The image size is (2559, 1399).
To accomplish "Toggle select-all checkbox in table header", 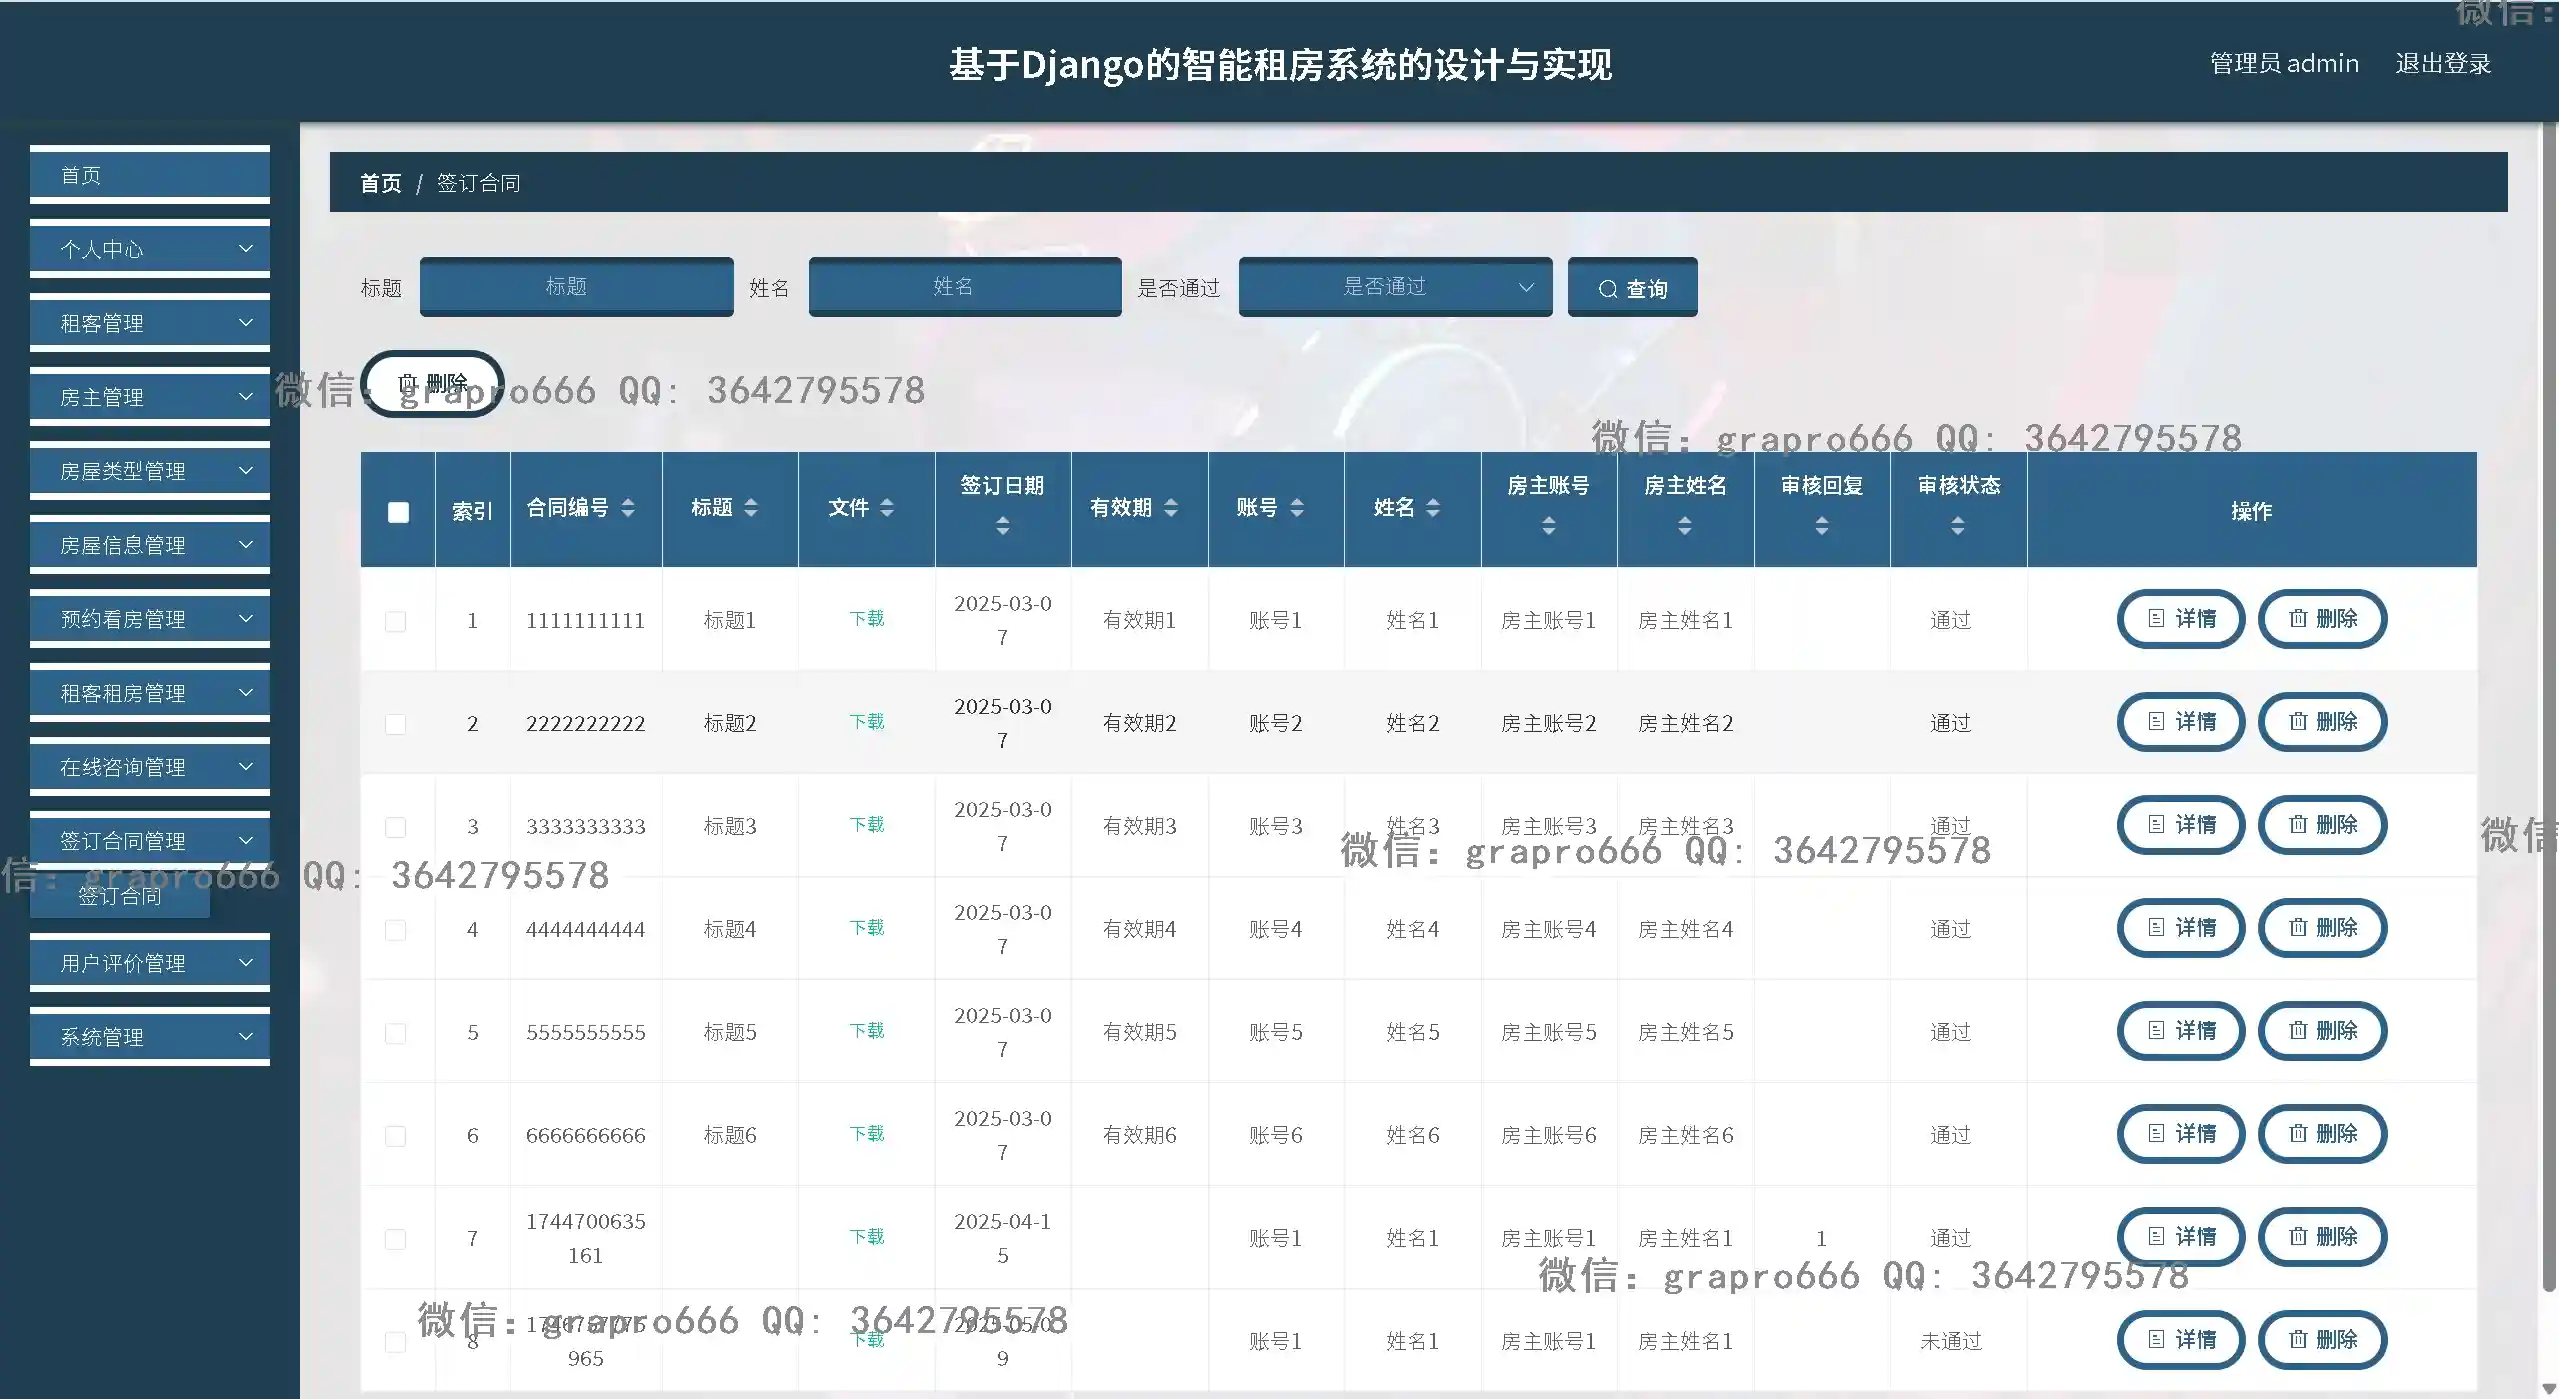I will [398, 512].
